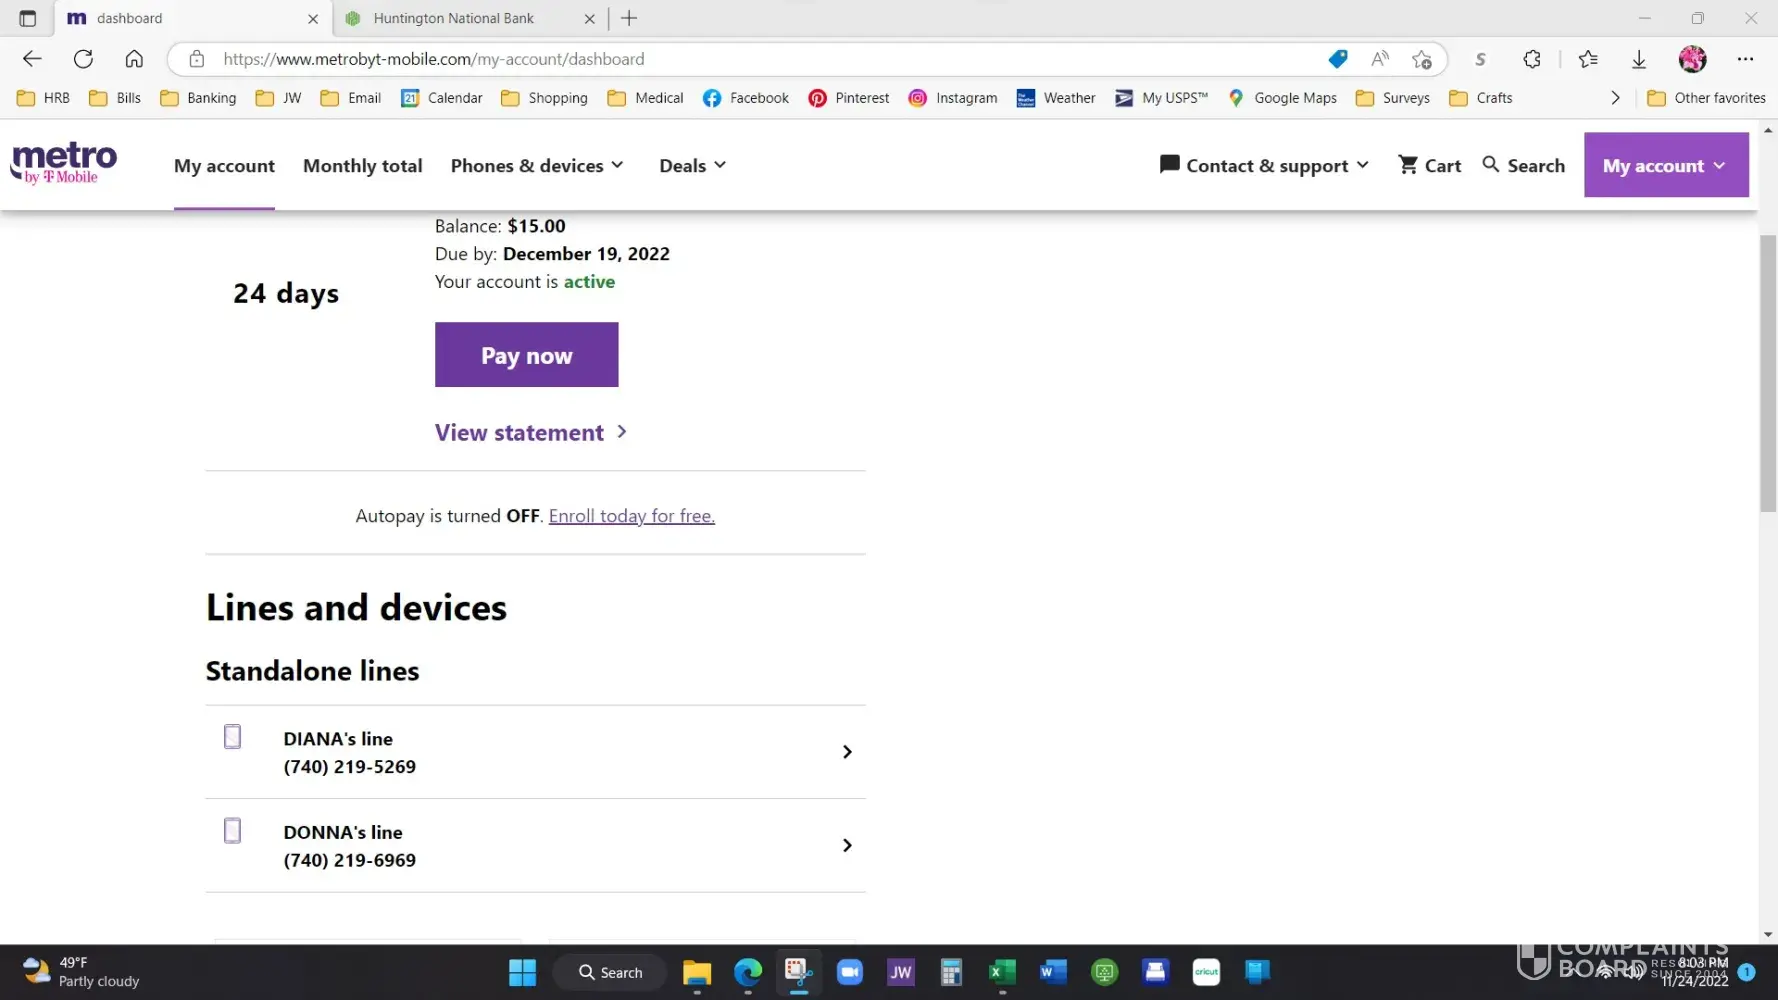Click the Metro by T-Mobile logo
This screenshot has width=1778, height=1000.
[64, 163]
